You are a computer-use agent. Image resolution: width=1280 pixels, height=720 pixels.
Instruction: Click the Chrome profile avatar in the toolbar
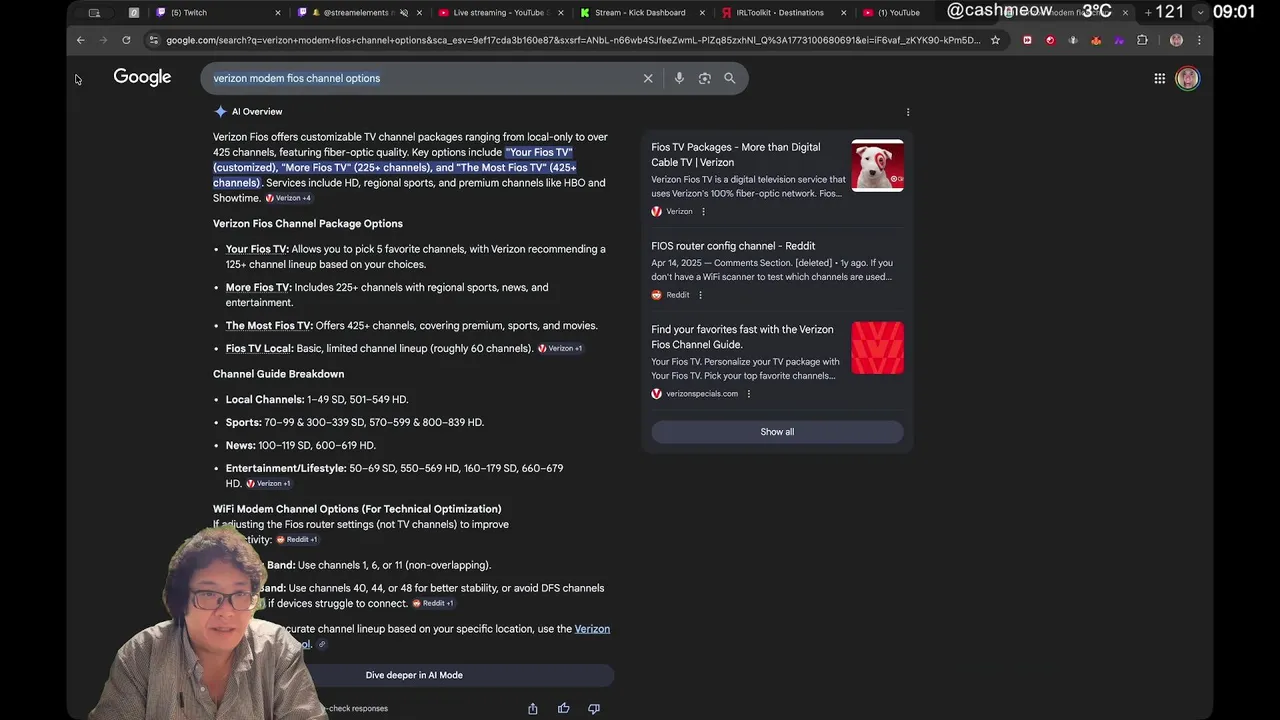[1176, 40]
